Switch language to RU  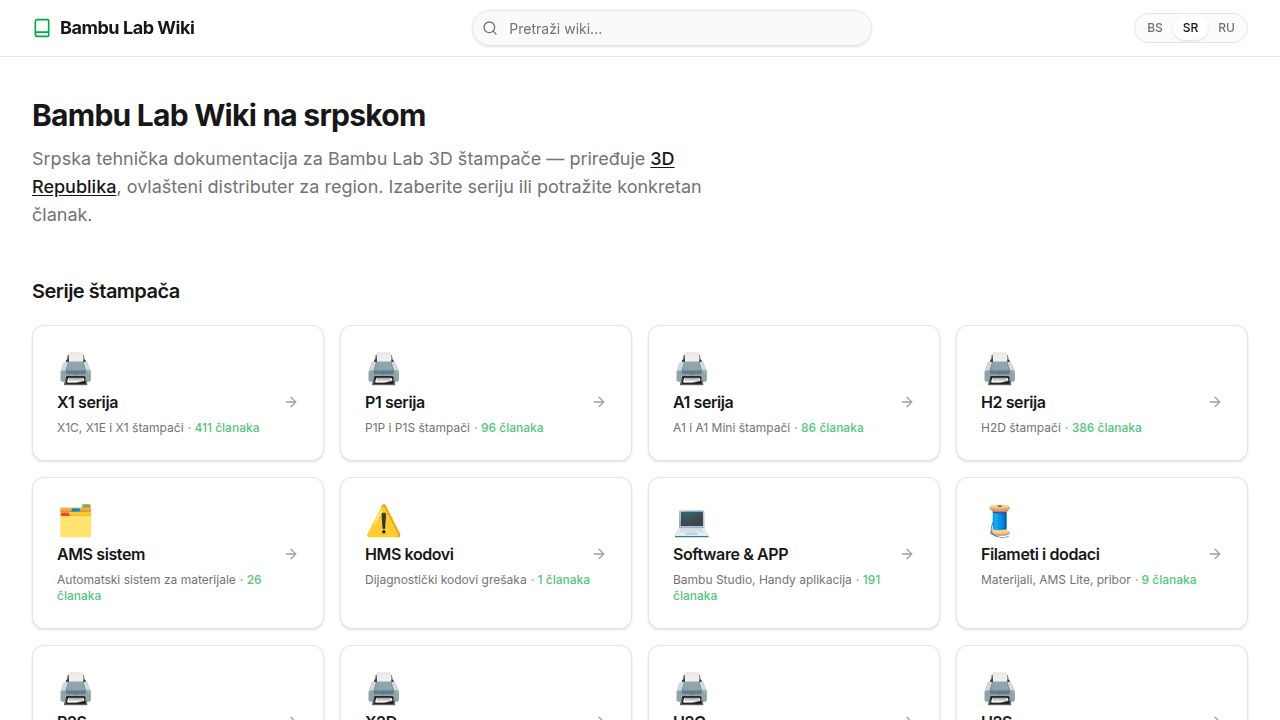coord(1226,28)
